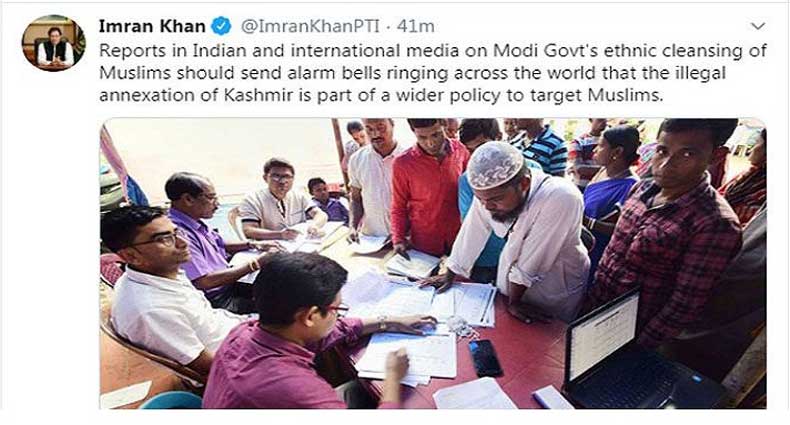Click the black smartphone lying on table
This screenshot has width=790, height=425.
pos(485,358)
